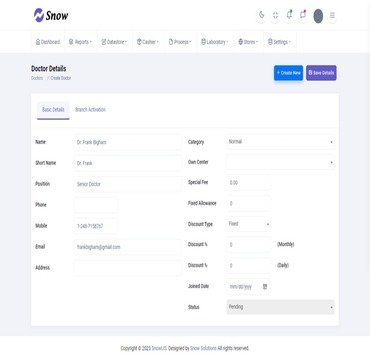Open the user avatar menu
The width and height of the screenshot is (370, 360).
tap(318, 16)
